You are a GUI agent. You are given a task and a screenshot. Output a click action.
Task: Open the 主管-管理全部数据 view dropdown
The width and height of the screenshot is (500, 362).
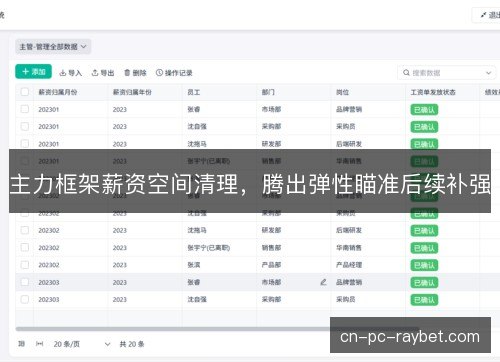(53, 47)
